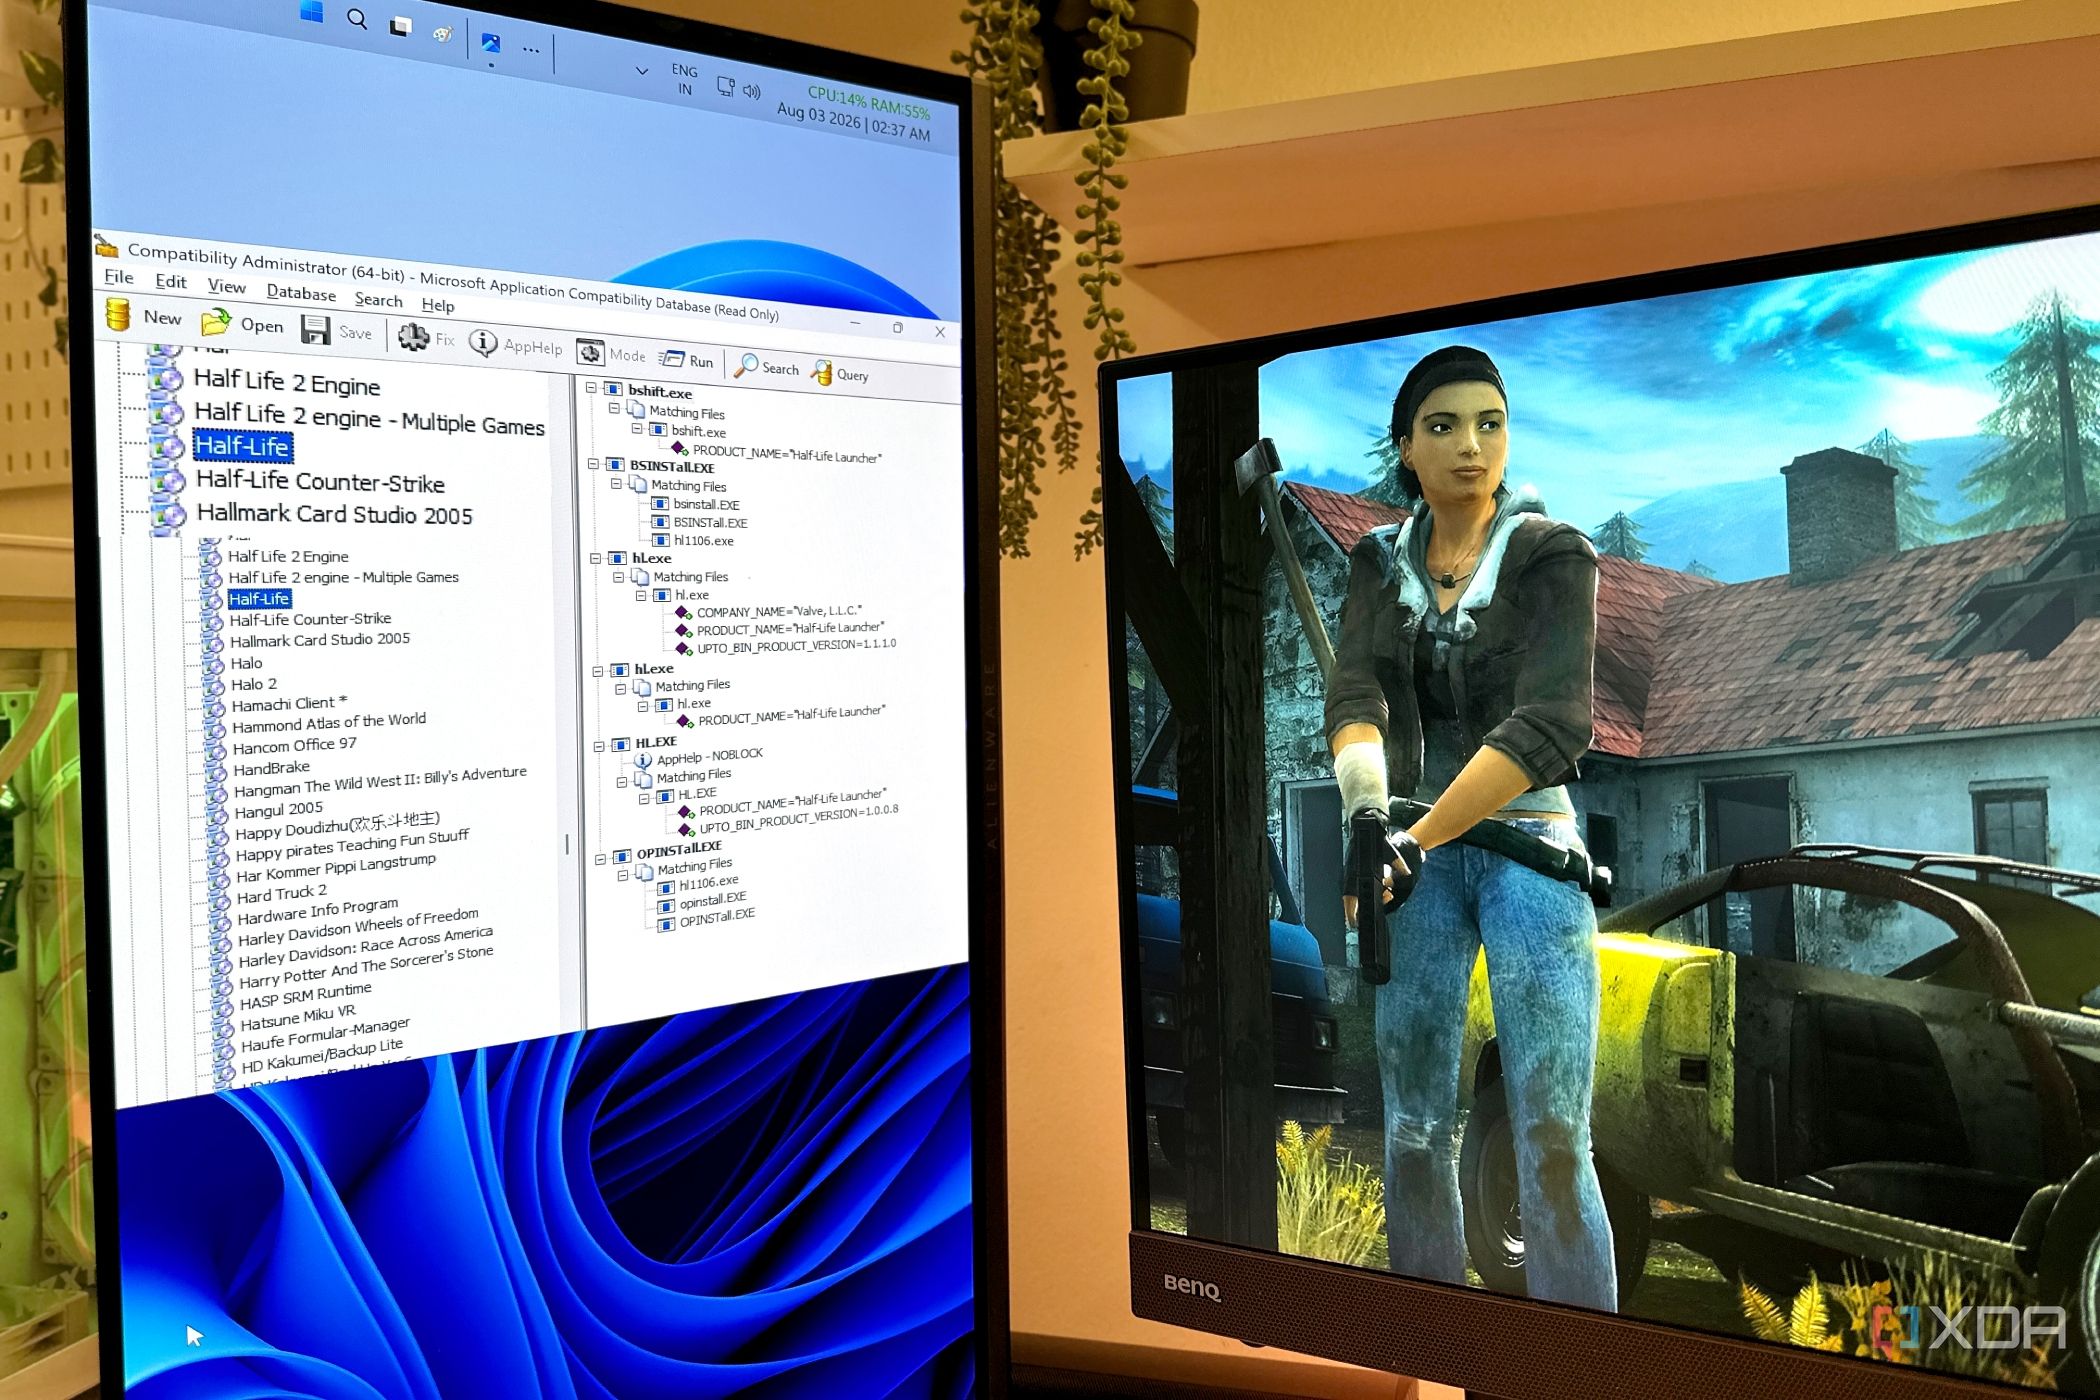Viewport: 2100px width, 1400px height.
Task: Click the Mode toolbar icon
Action: [x=590, y=352]
